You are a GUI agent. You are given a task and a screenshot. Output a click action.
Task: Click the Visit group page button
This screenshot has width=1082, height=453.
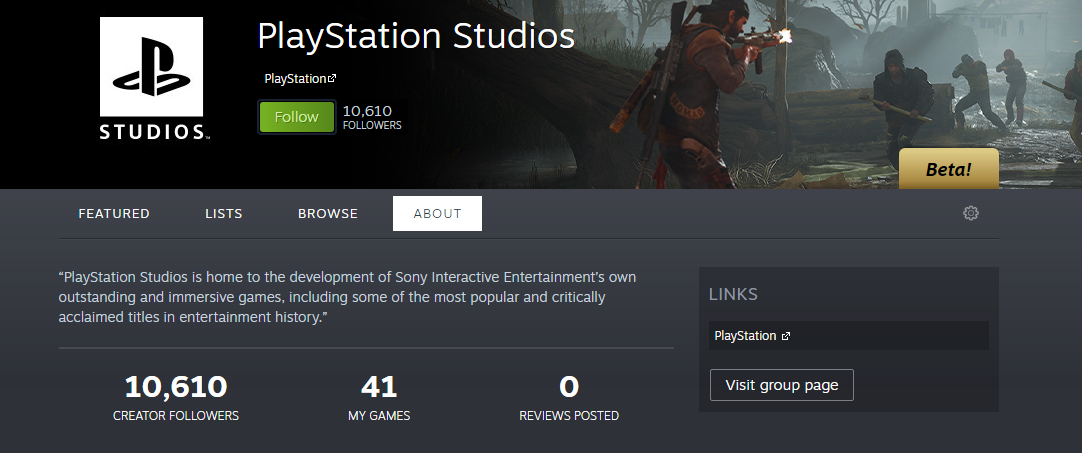(x=782, y=385)
